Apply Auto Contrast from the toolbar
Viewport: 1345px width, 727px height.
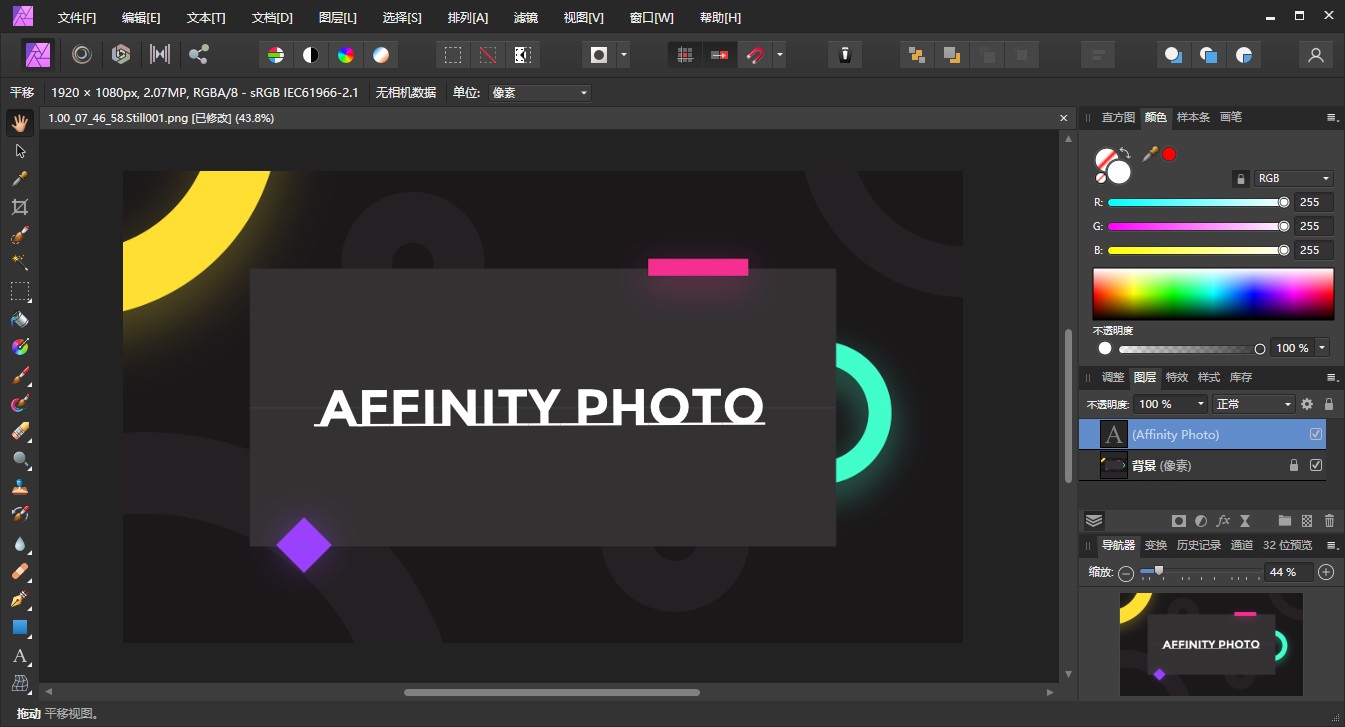(311, 55)
